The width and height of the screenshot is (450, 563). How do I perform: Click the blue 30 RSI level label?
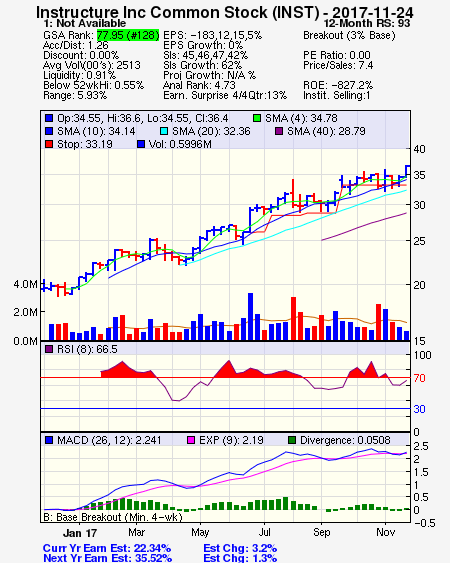(x=419, y=409)
